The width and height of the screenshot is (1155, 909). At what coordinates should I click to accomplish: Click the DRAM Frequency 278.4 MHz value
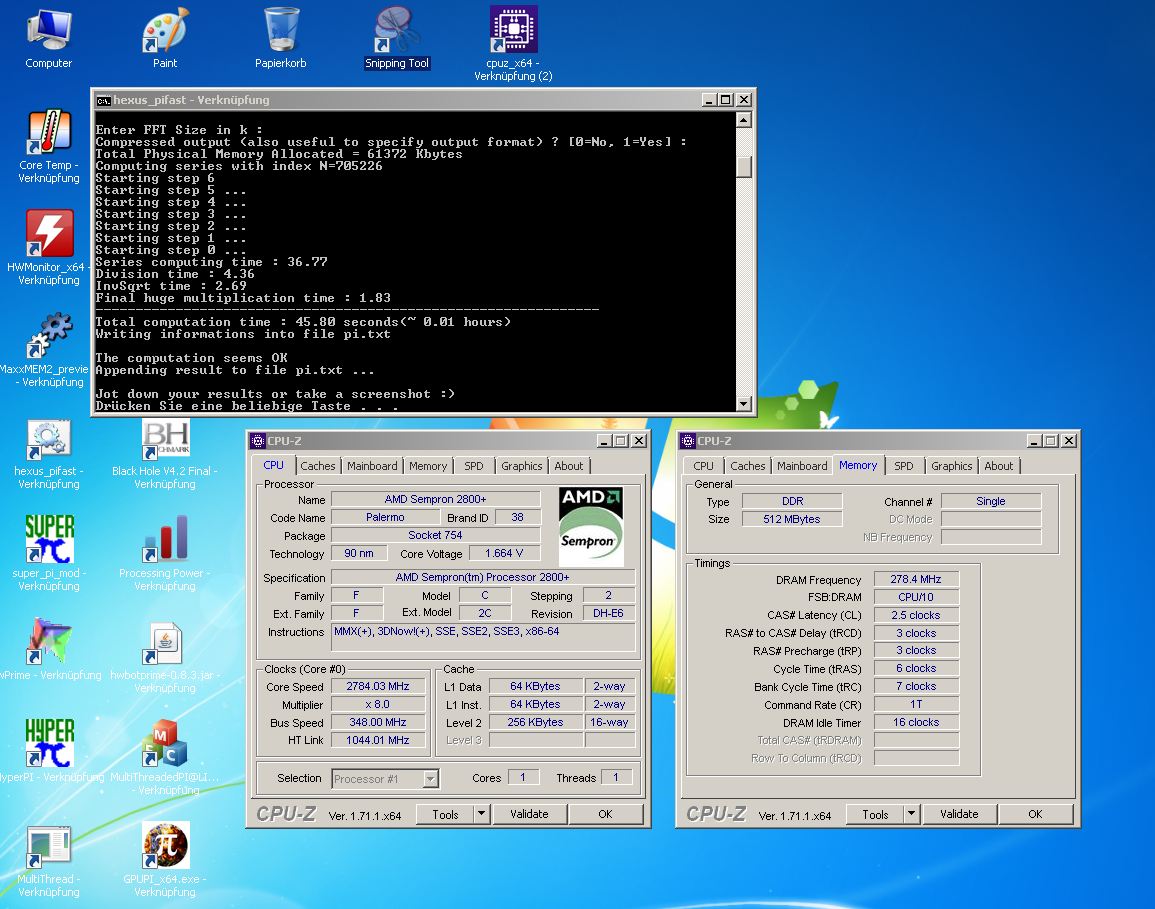coord(916,579)
